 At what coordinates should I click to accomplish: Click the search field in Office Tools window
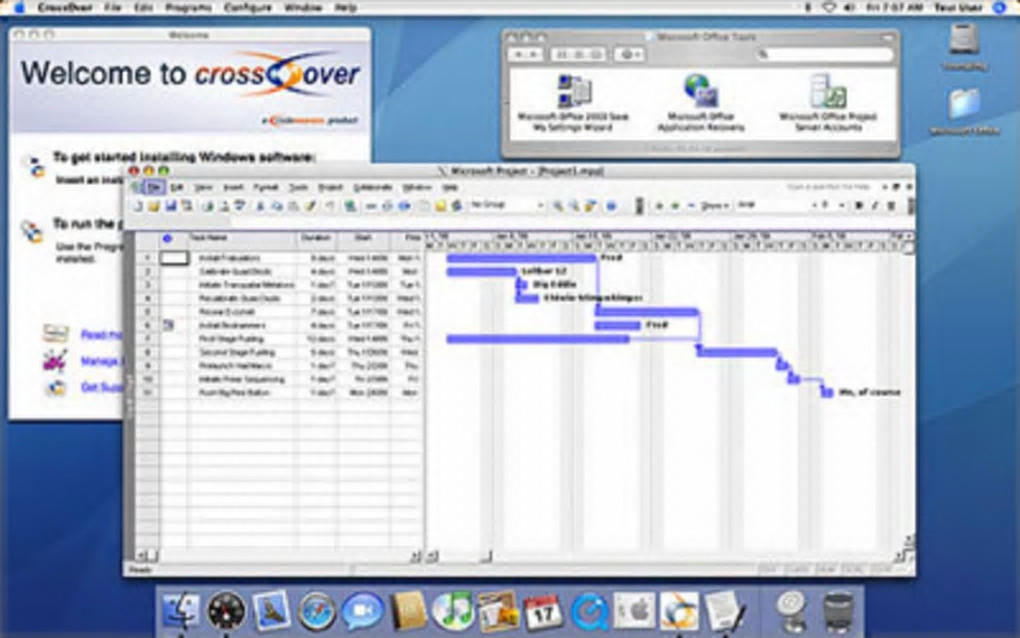pyautogui.click(x=824, y=55)
